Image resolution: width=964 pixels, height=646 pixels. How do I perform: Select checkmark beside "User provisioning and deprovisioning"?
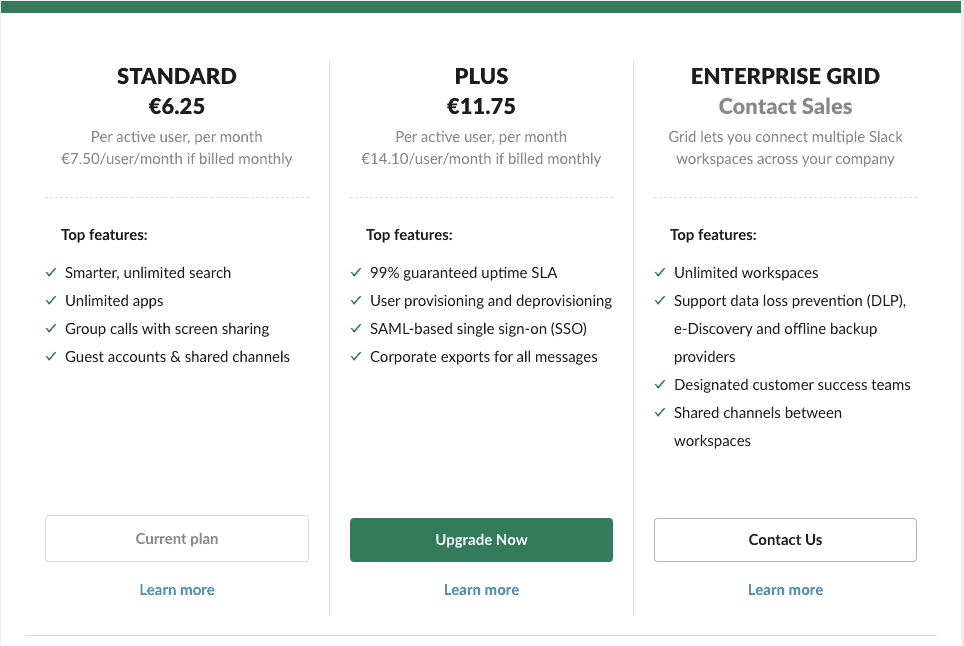pyautogui.click(x=355, y=300)
